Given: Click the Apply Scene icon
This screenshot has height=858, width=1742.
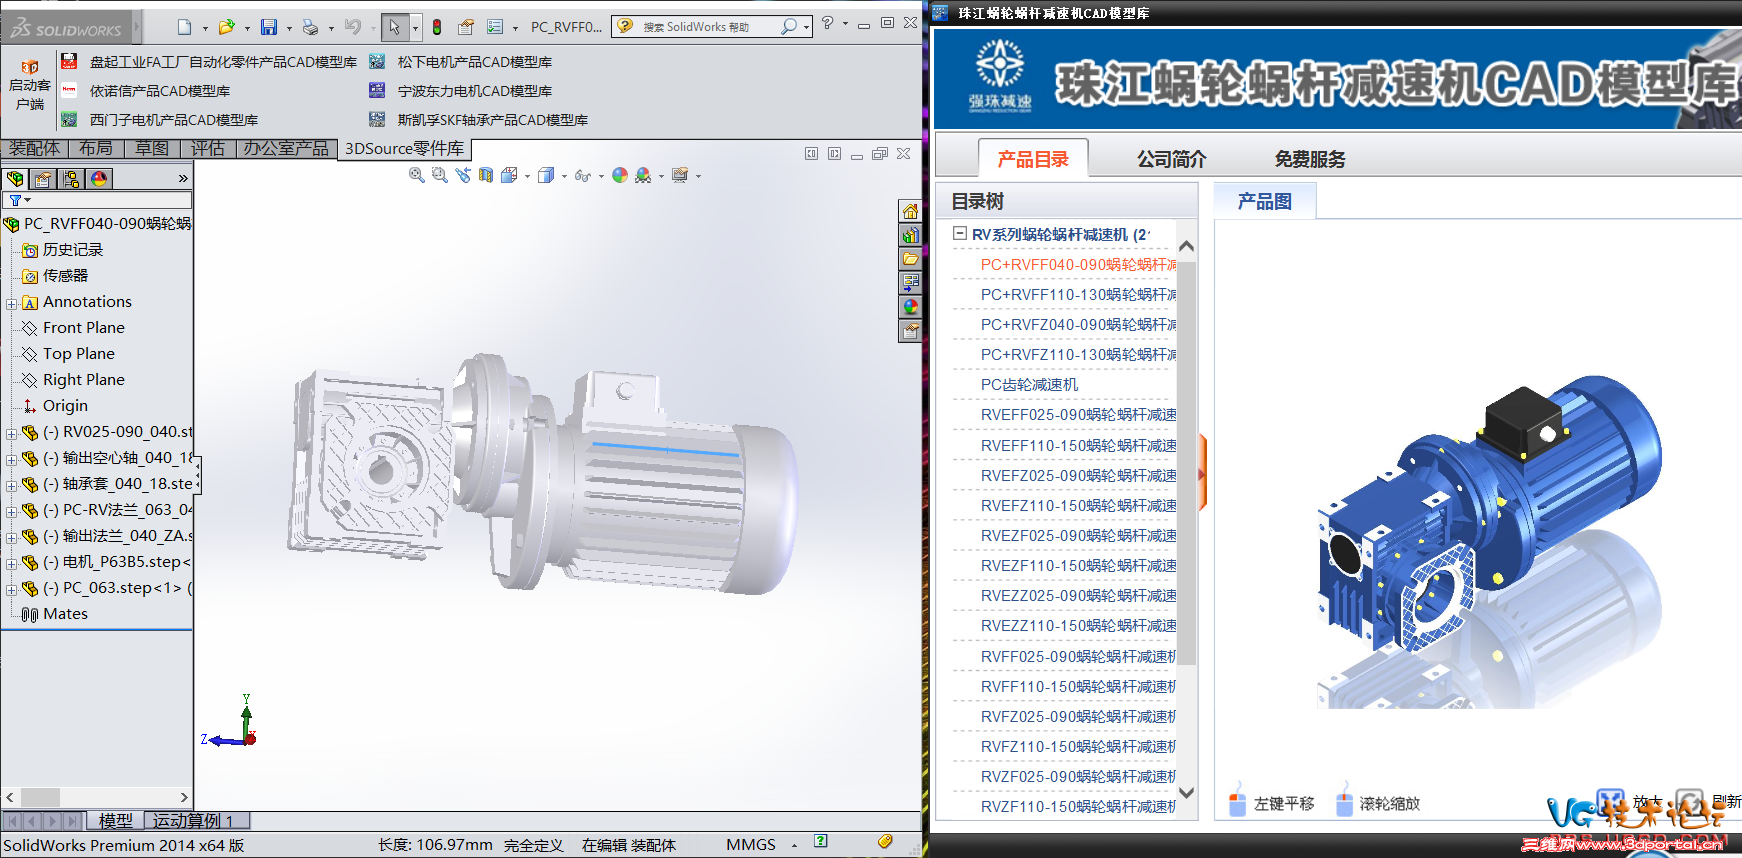Looking at the screenshot, I should (643, 175).
